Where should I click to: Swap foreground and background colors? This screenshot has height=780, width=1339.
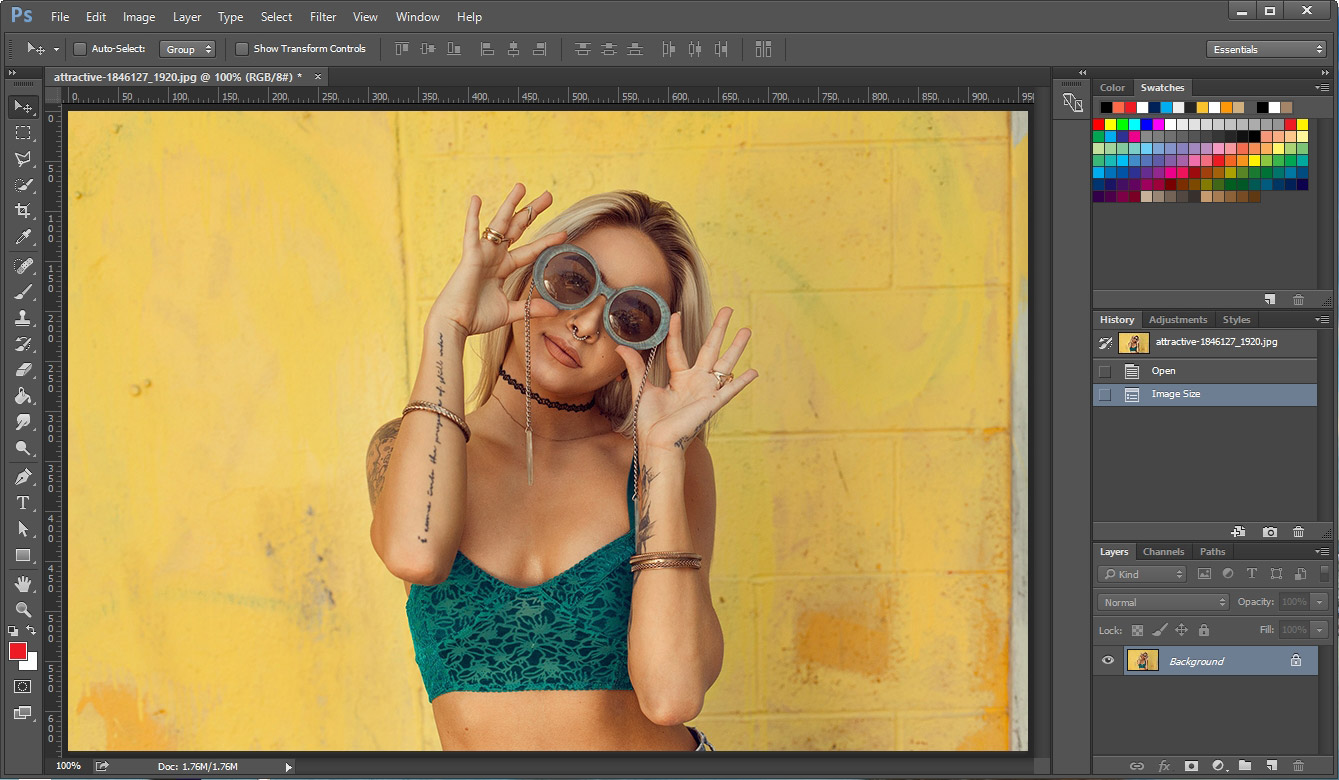pos(31,631)
